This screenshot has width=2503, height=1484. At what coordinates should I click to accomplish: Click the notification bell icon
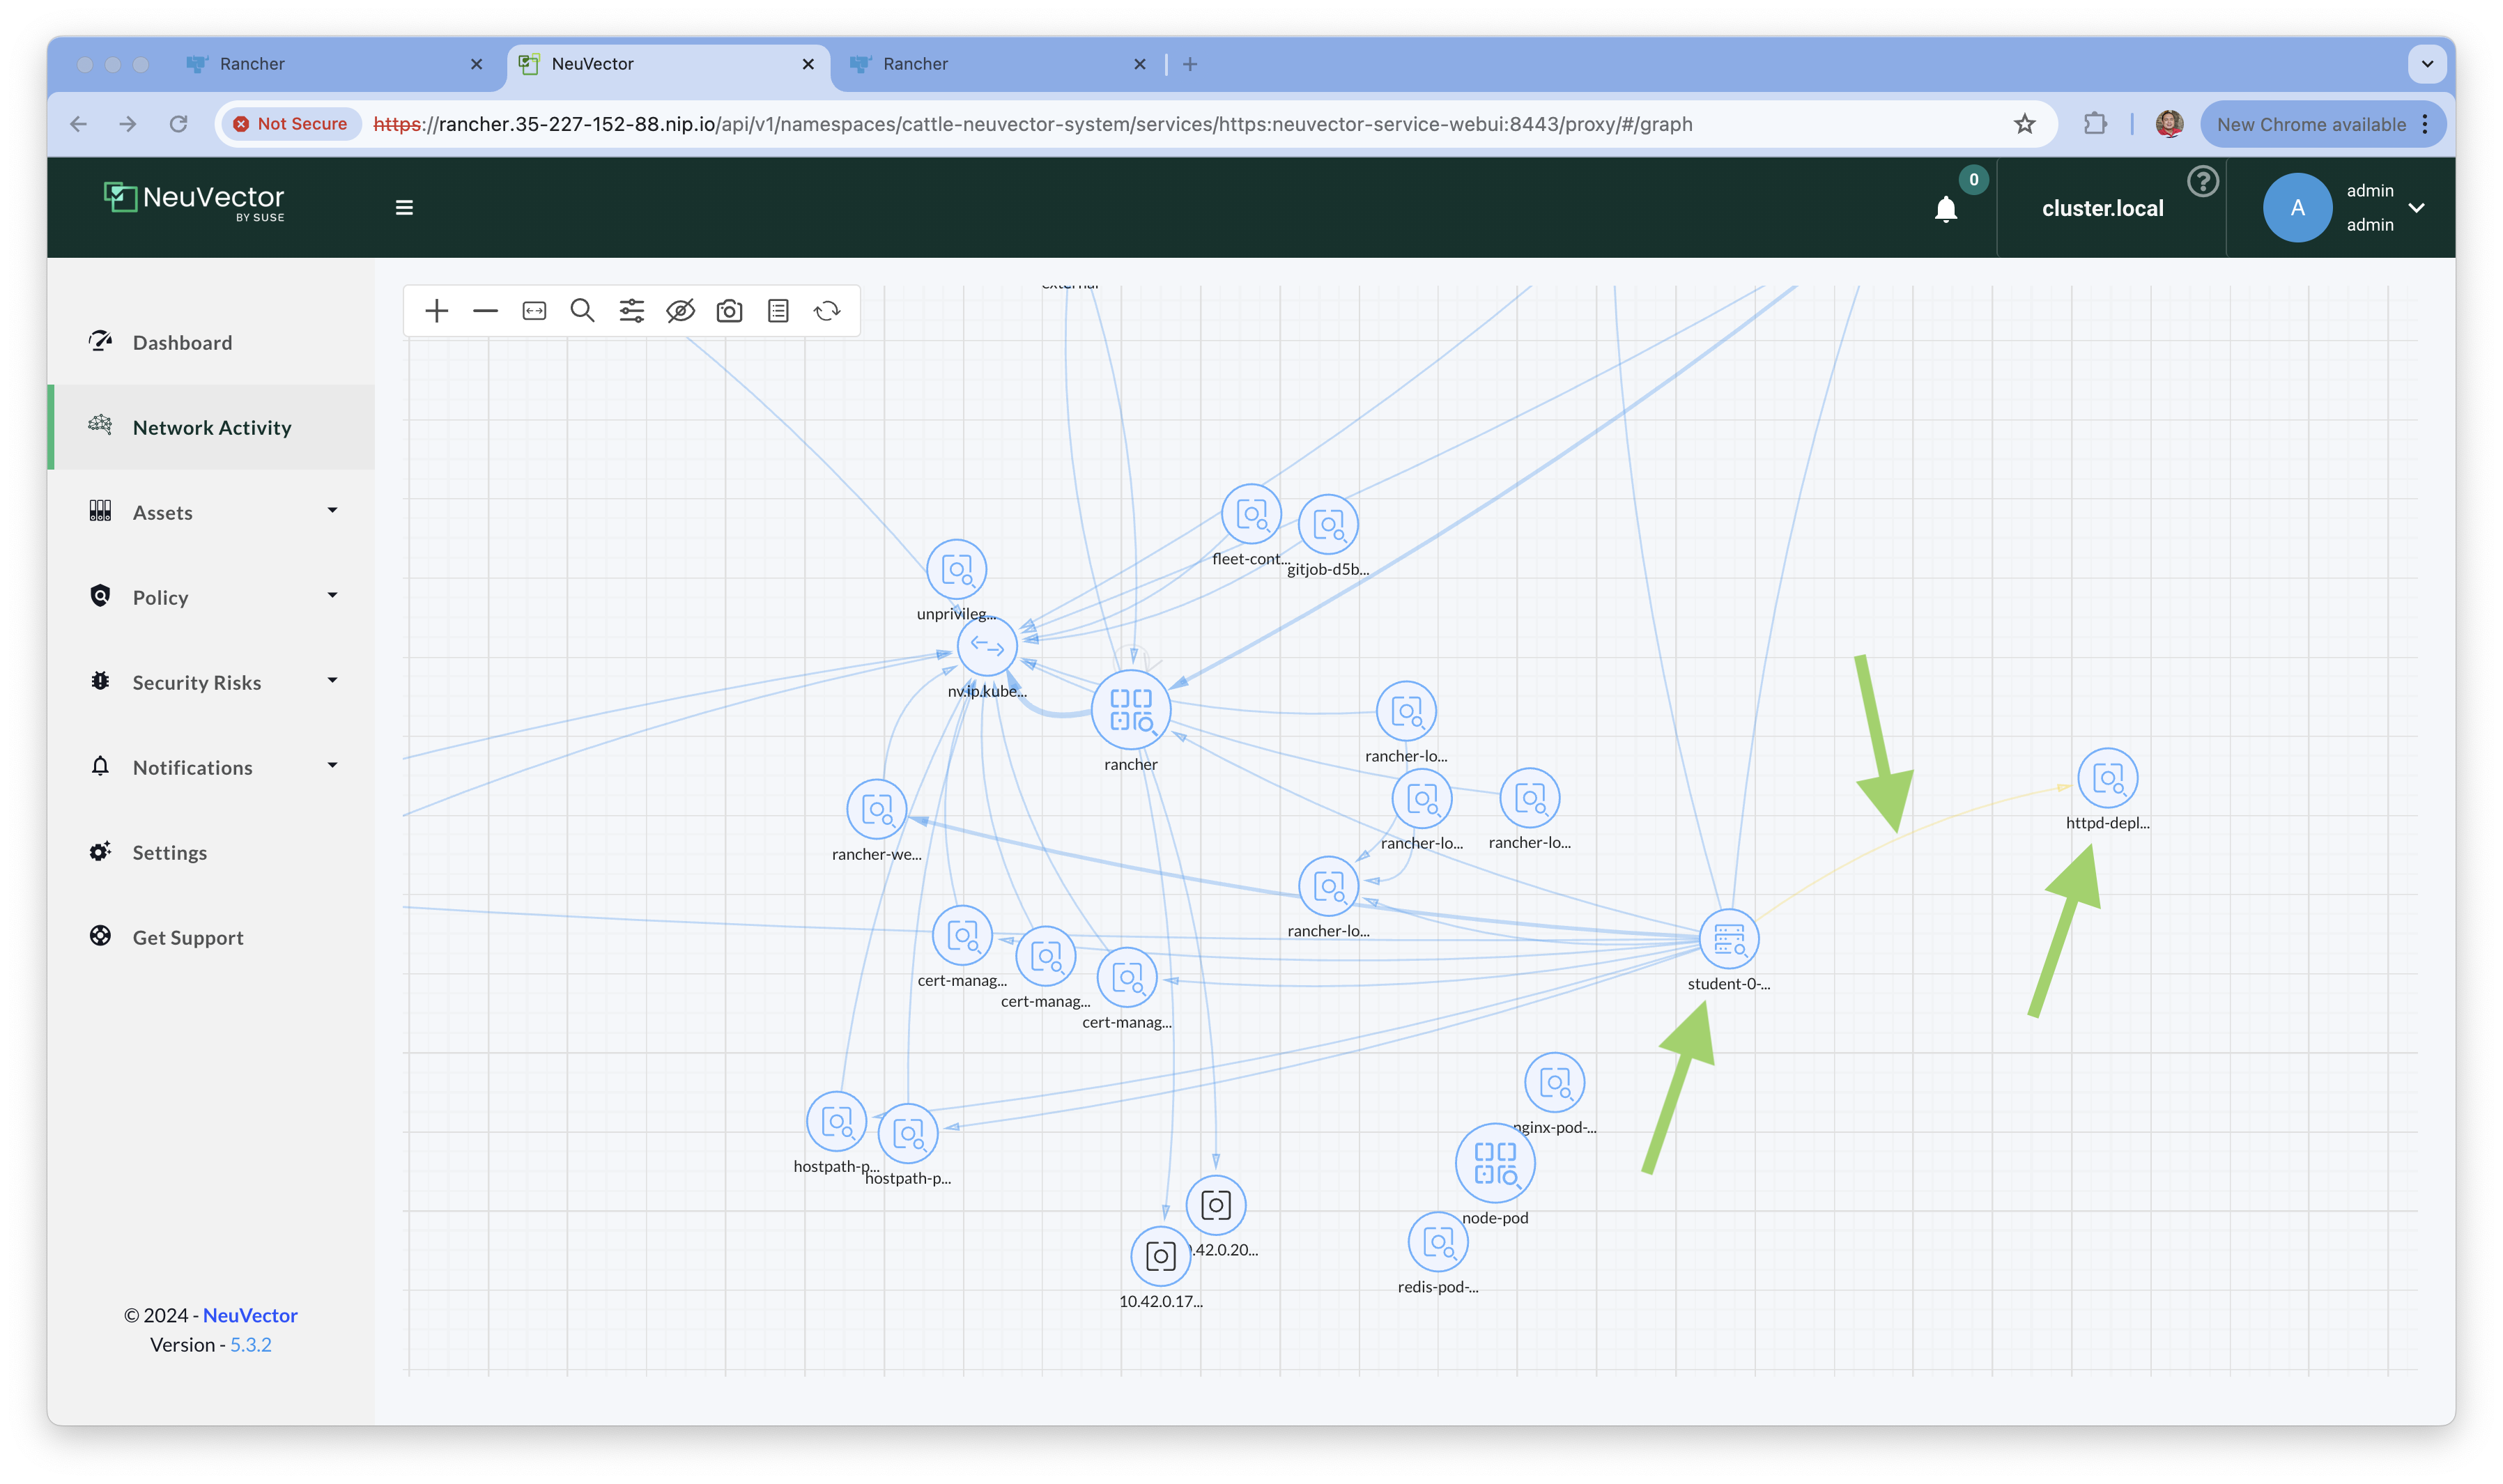coord(1945,209)
